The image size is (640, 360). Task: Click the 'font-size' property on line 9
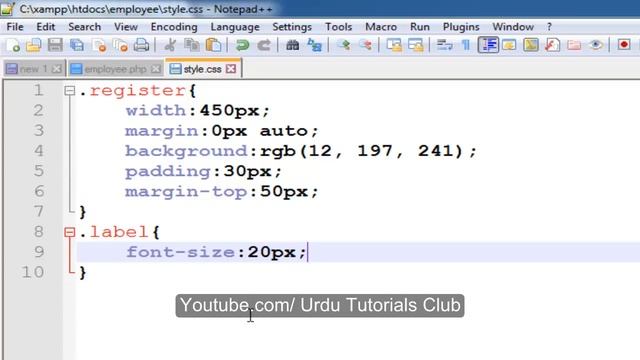pos(180,252)
